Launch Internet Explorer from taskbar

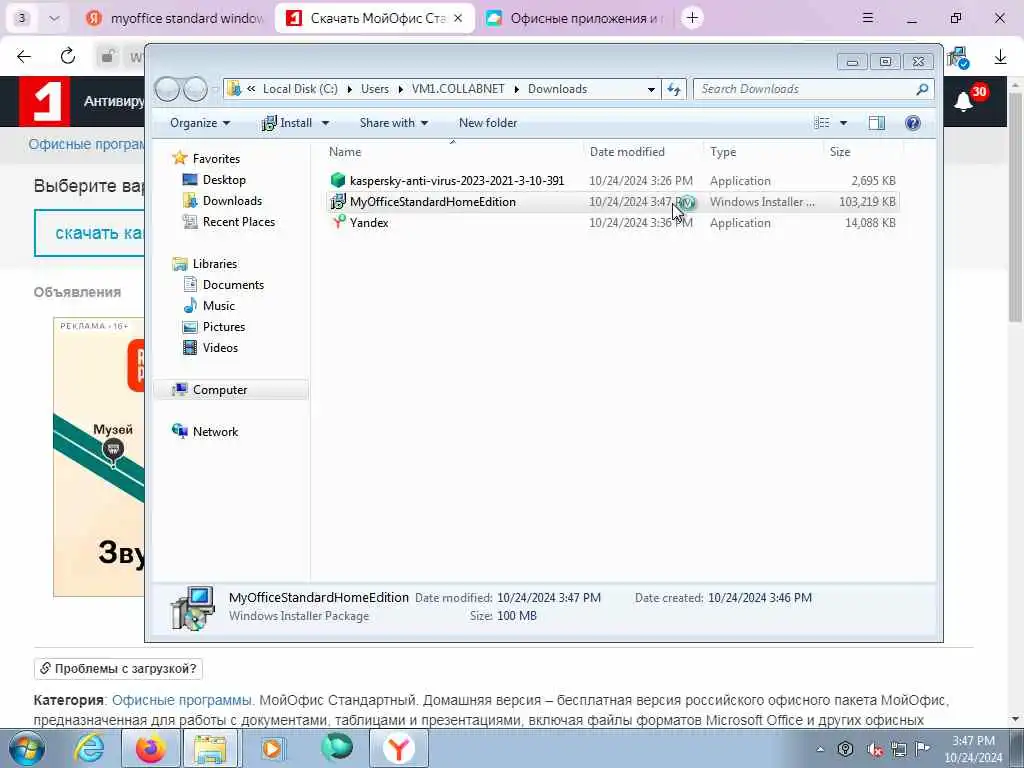[x=89, y=748]
